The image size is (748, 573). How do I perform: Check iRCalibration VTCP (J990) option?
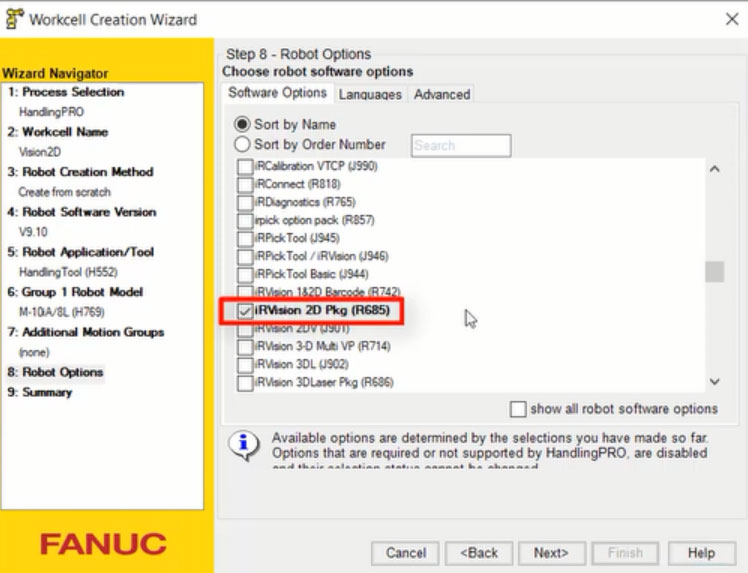coord(245,167)
